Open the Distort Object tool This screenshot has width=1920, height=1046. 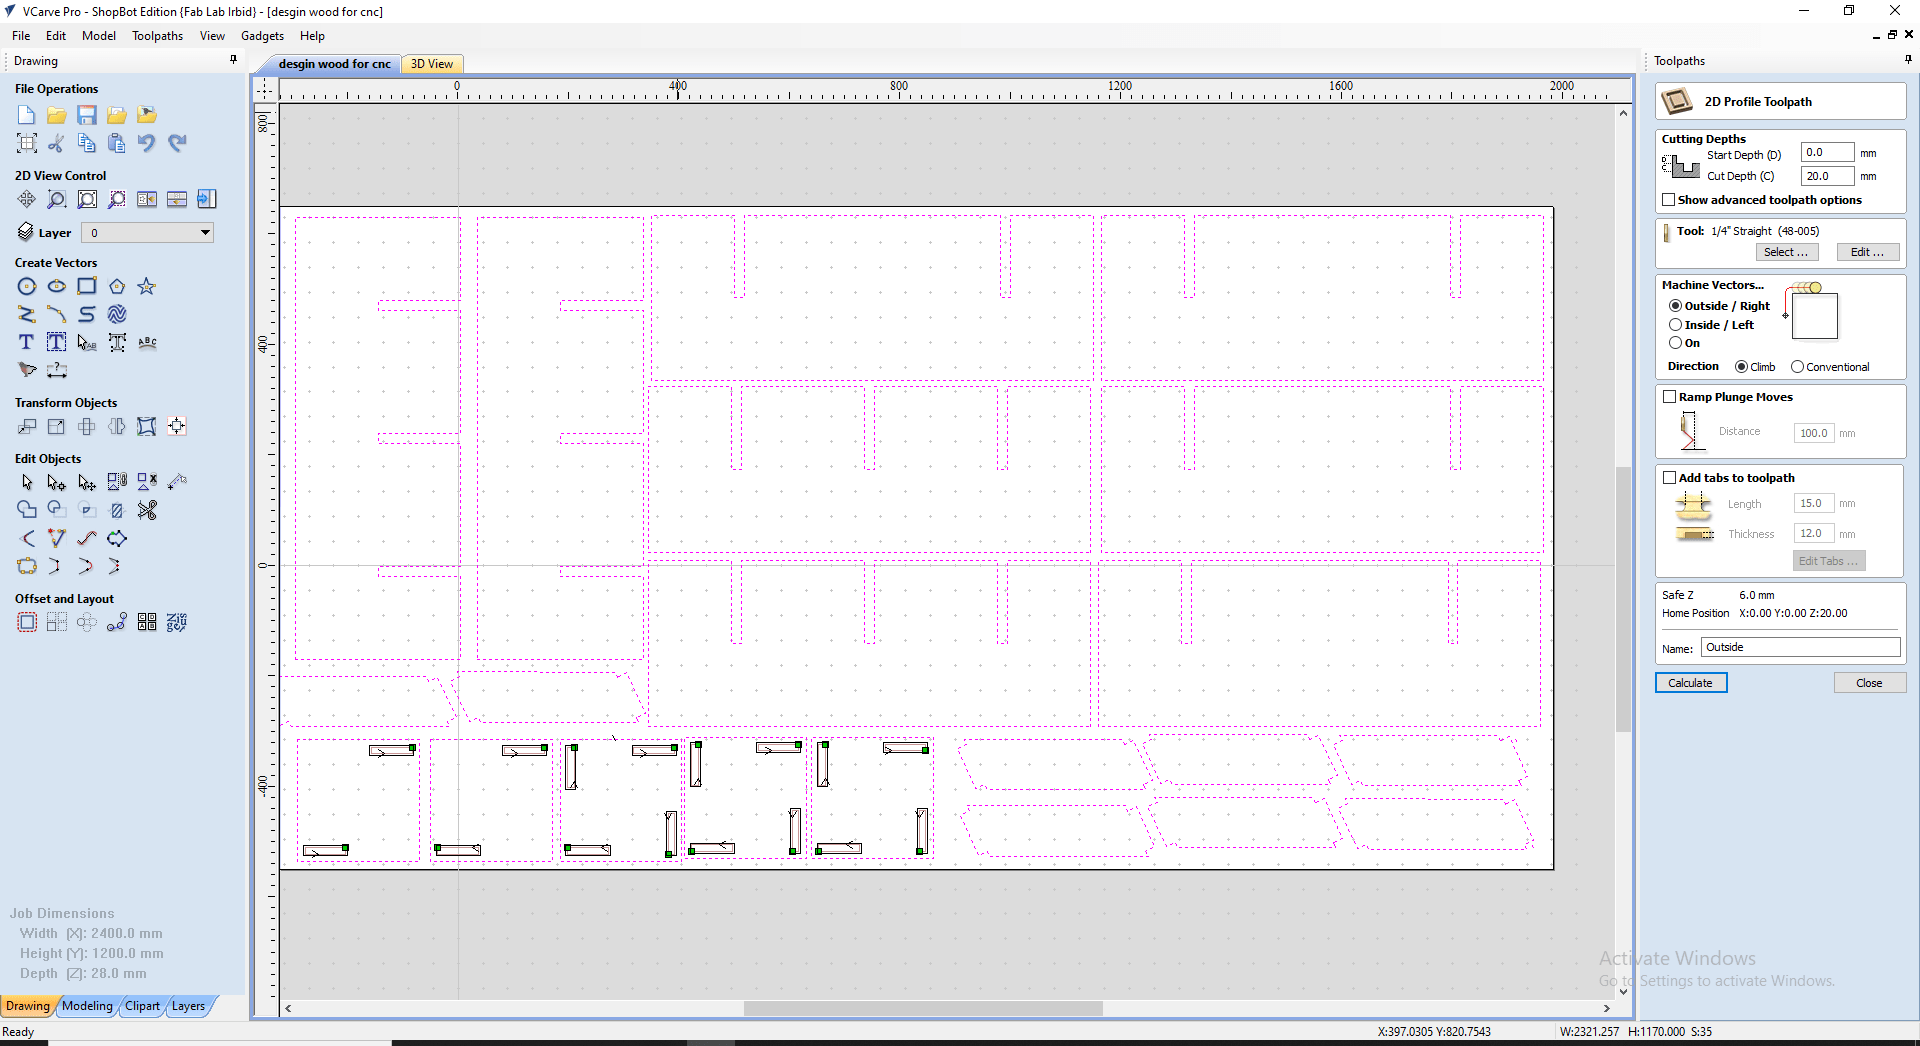point(147,426)
